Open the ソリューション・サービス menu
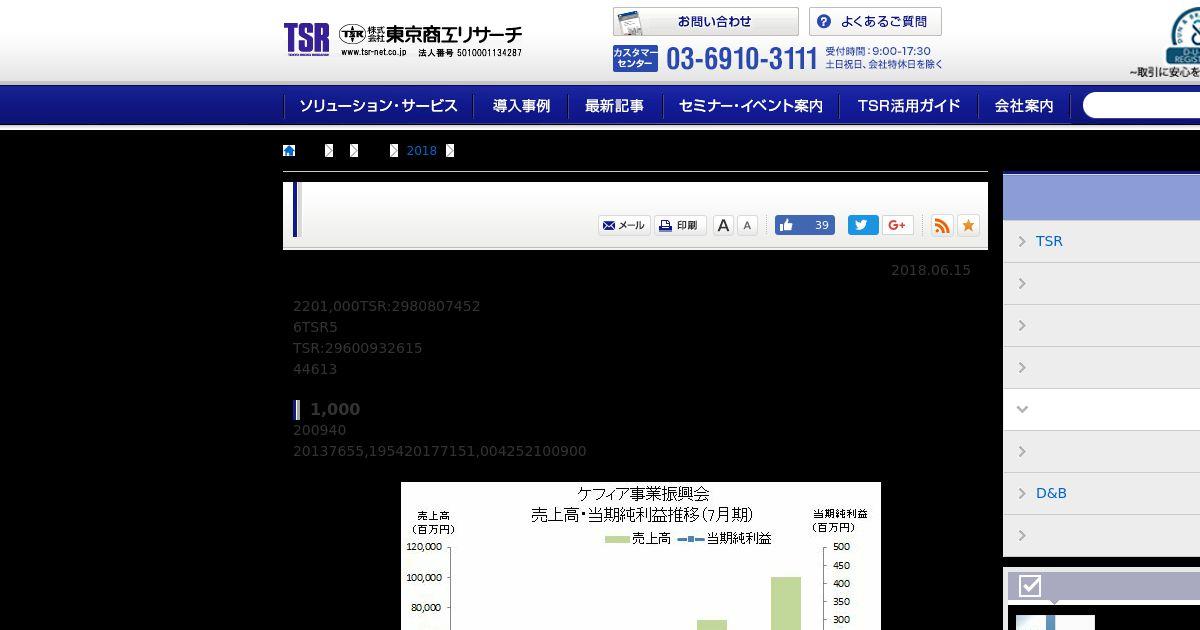This screenshot has width=1200, height=630. (x=378, y=106)
